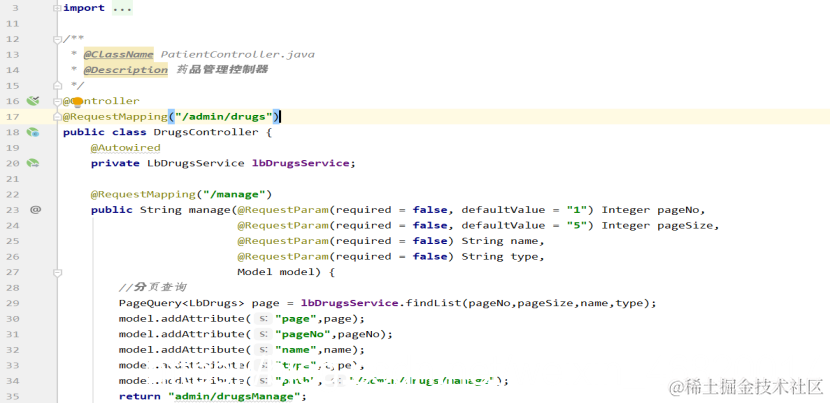Click the "page" string on line 30
The width and height of the screenshot is (830, 403).
pyautogui.click(x=298, y=319)
